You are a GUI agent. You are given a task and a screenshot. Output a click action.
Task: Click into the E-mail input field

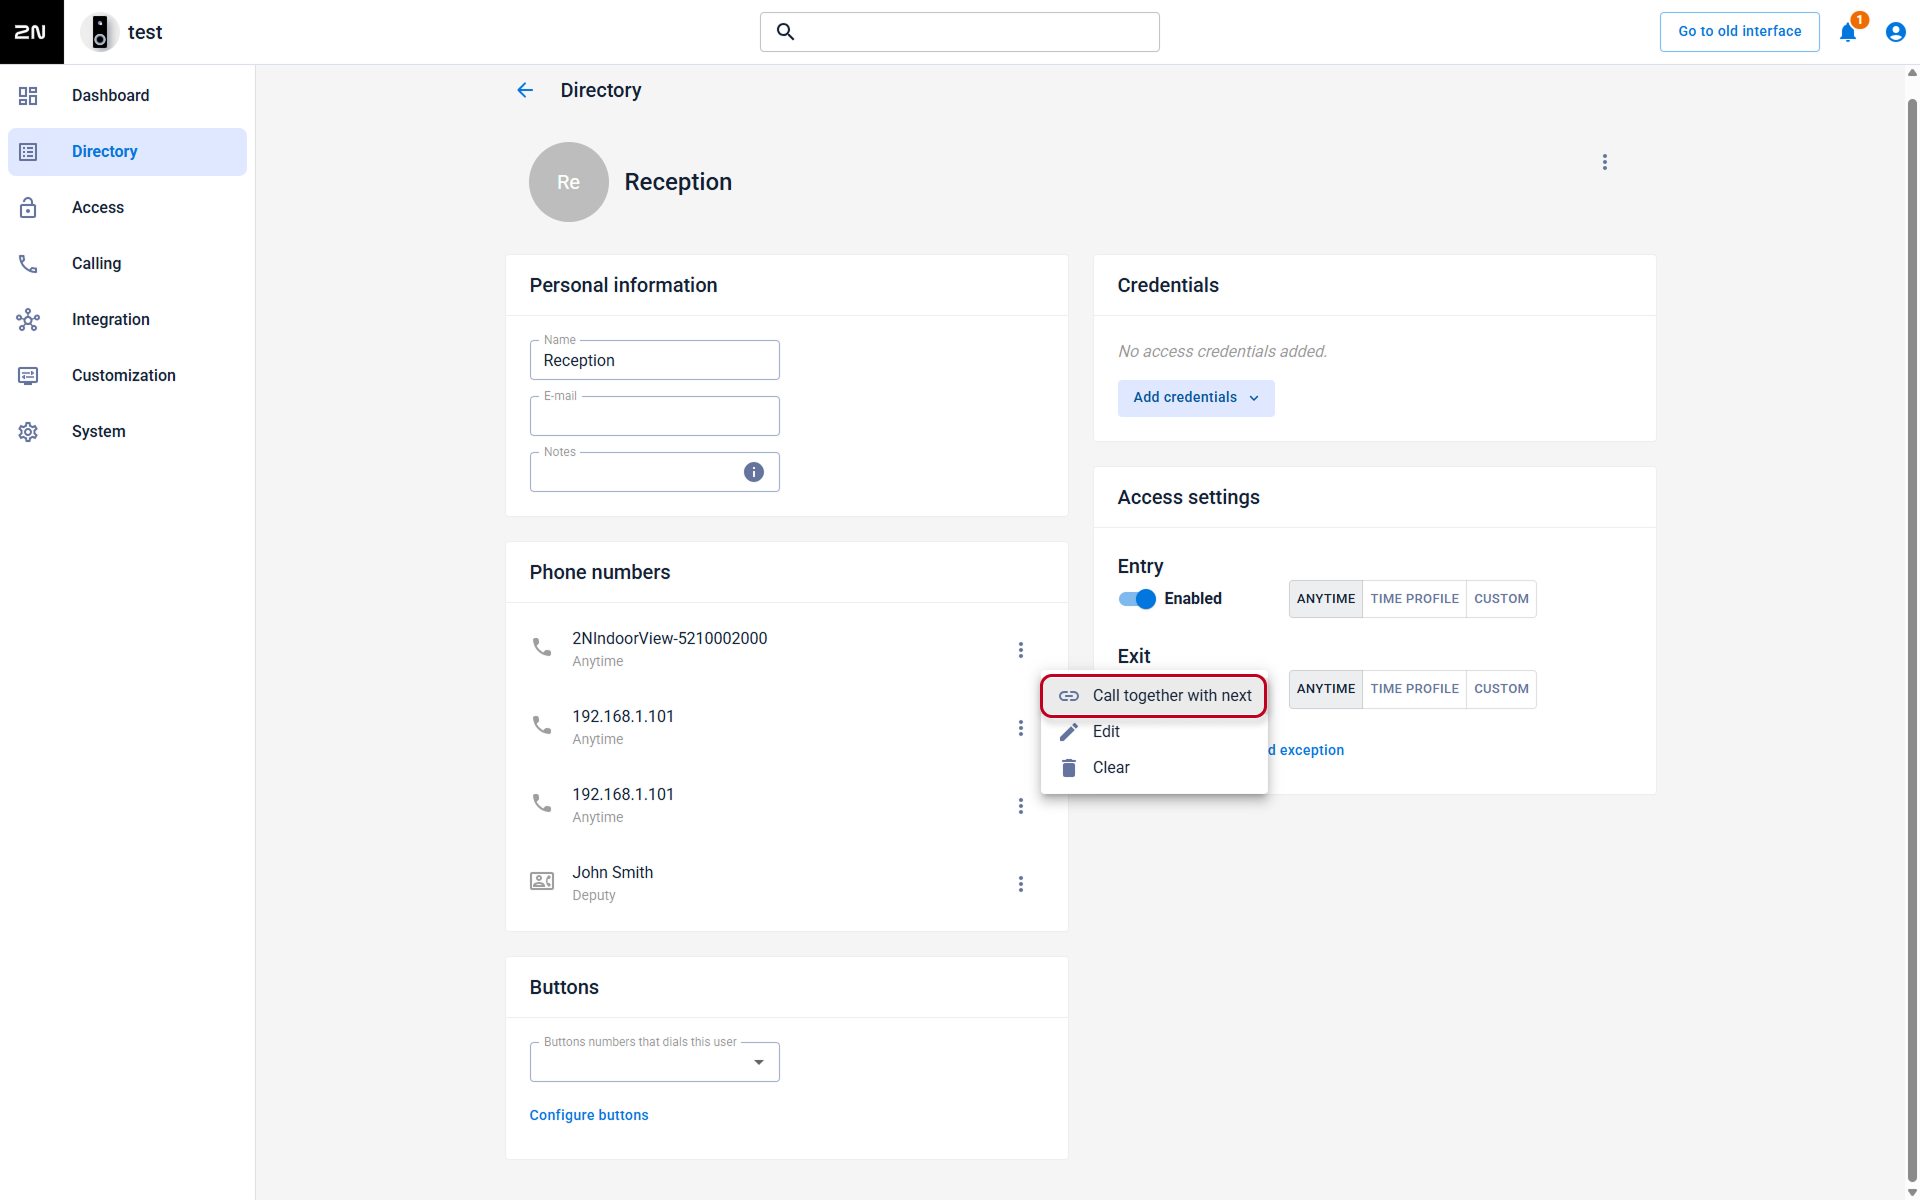(x=654, y=416)
